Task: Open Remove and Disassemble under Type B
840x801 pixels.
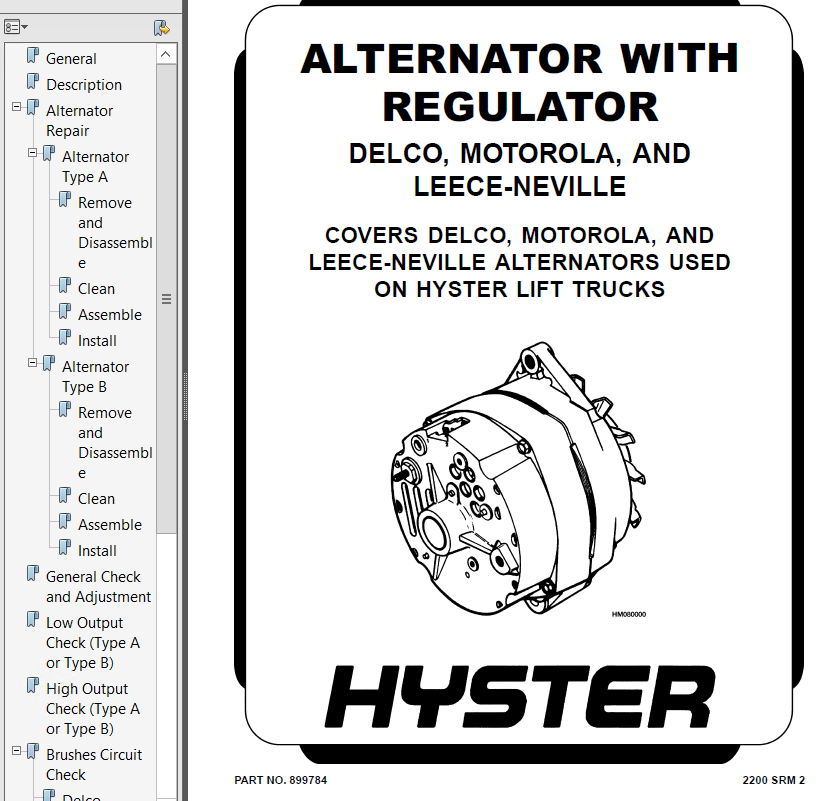Action: coord(115,443)
